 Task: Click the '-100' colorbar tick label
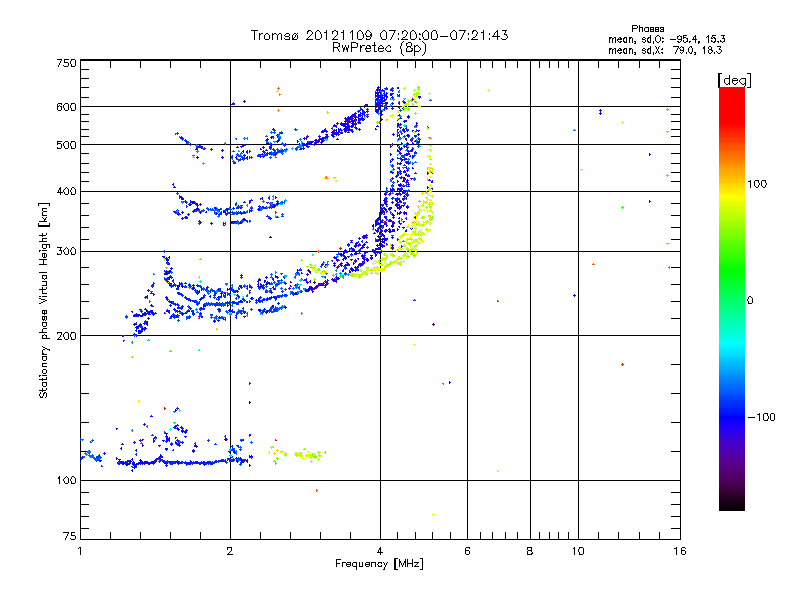762,417
